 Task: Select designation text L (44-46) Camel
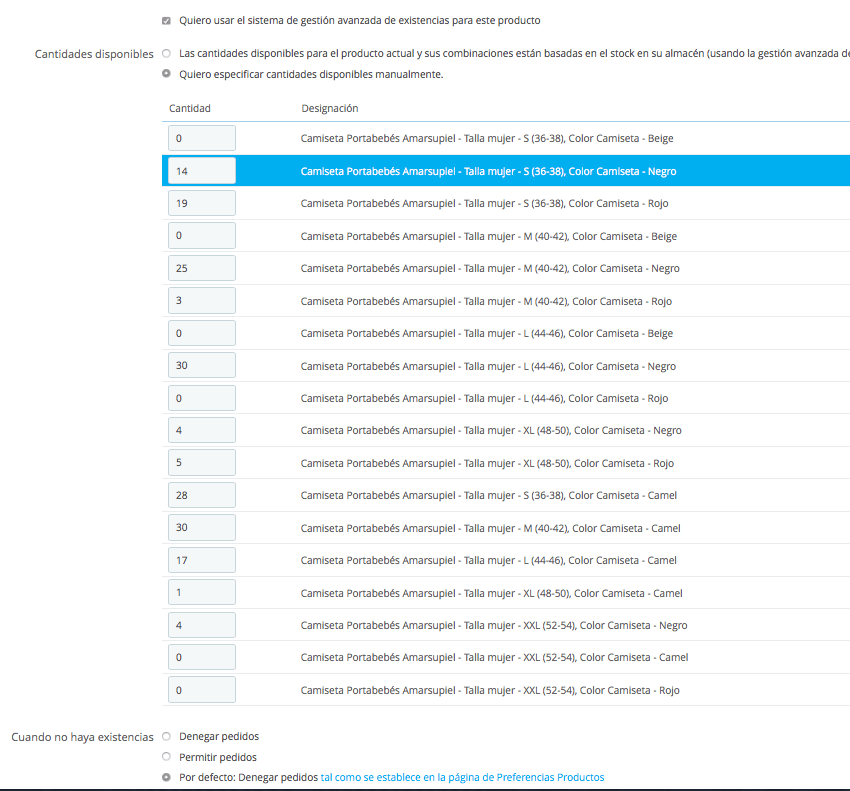[x=488, y=561]
